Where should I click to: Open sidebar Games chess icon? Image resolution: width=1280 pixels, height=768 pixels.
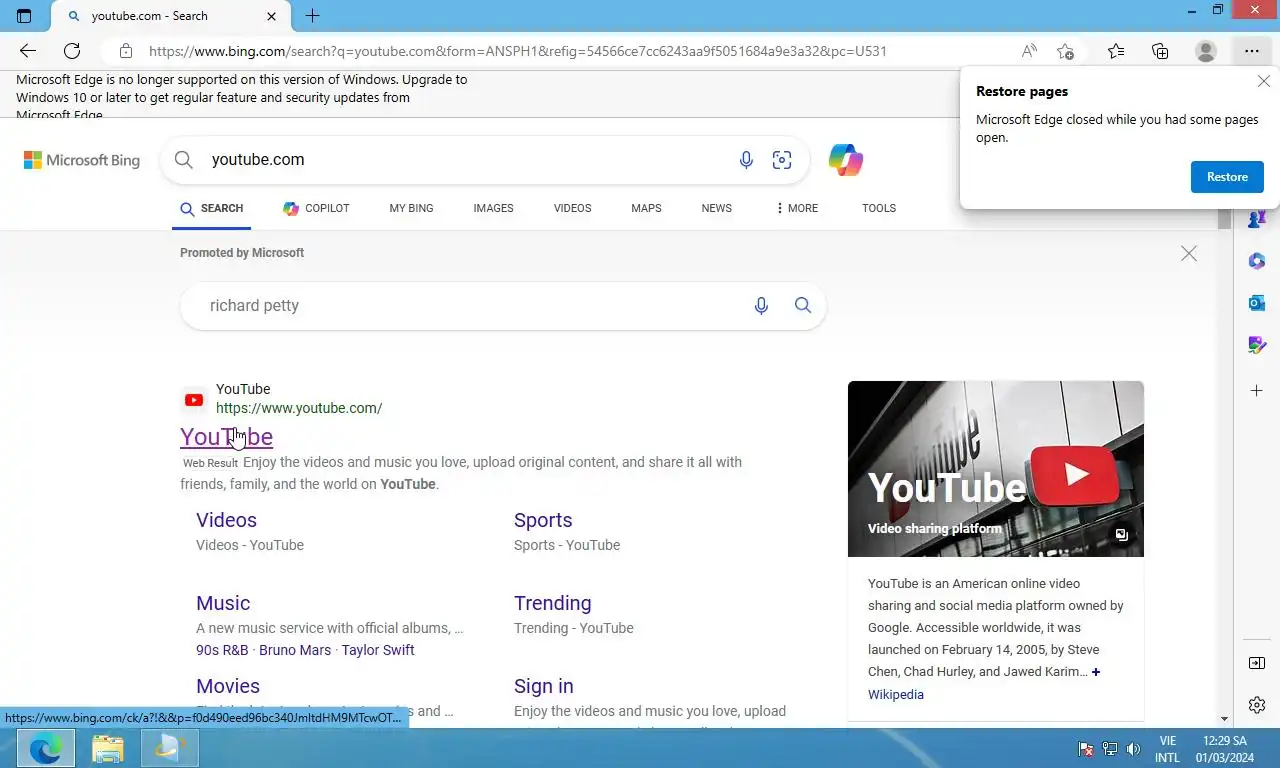(x=1257, y=220)
